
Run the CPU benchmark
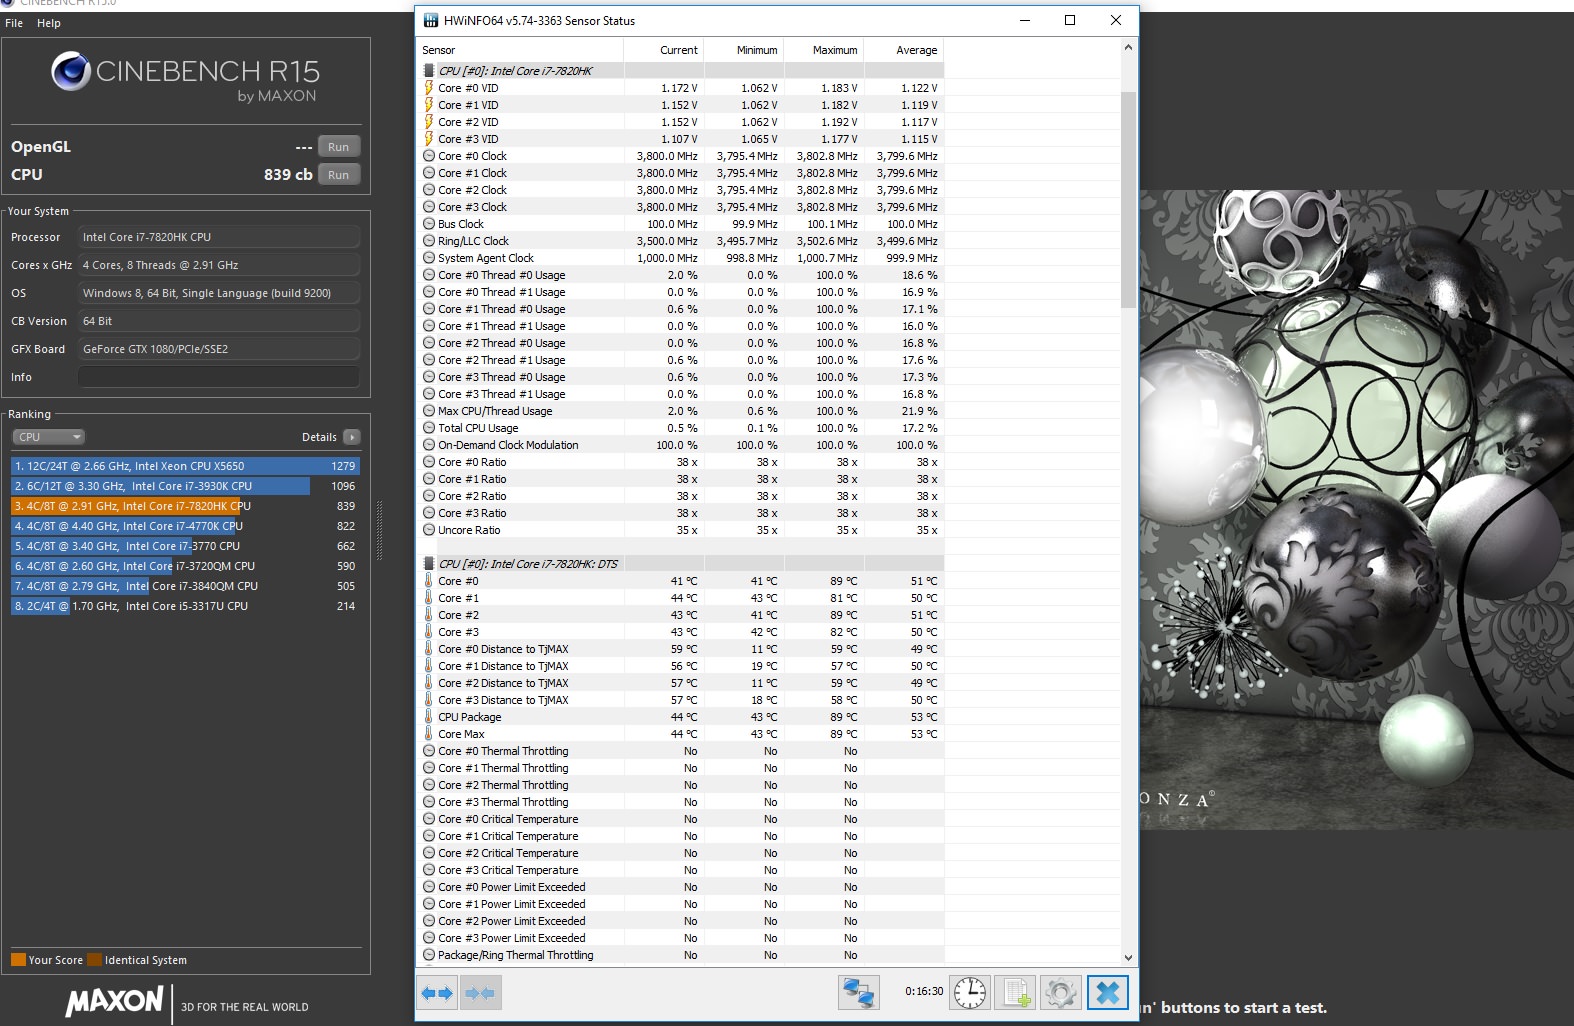coord(339,175)
